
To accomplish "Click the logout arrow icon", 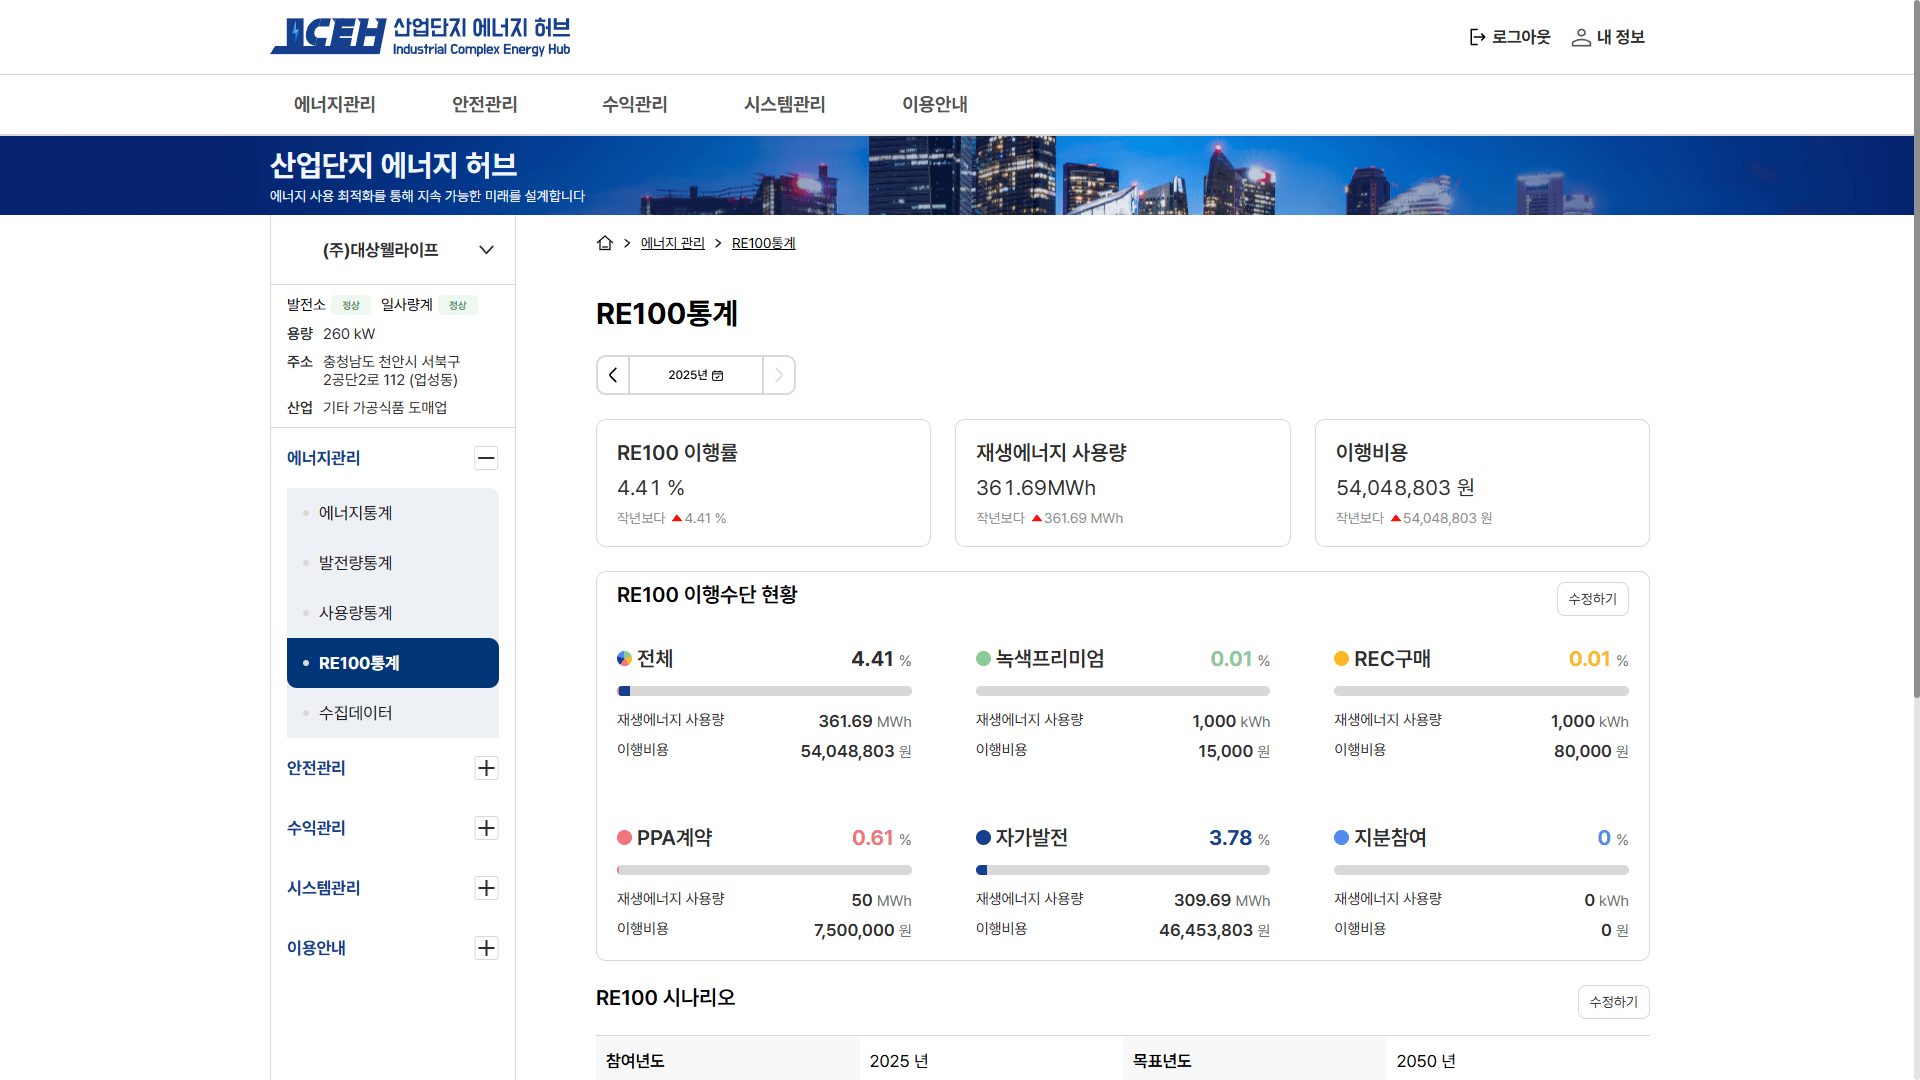I will point(1477,37).
